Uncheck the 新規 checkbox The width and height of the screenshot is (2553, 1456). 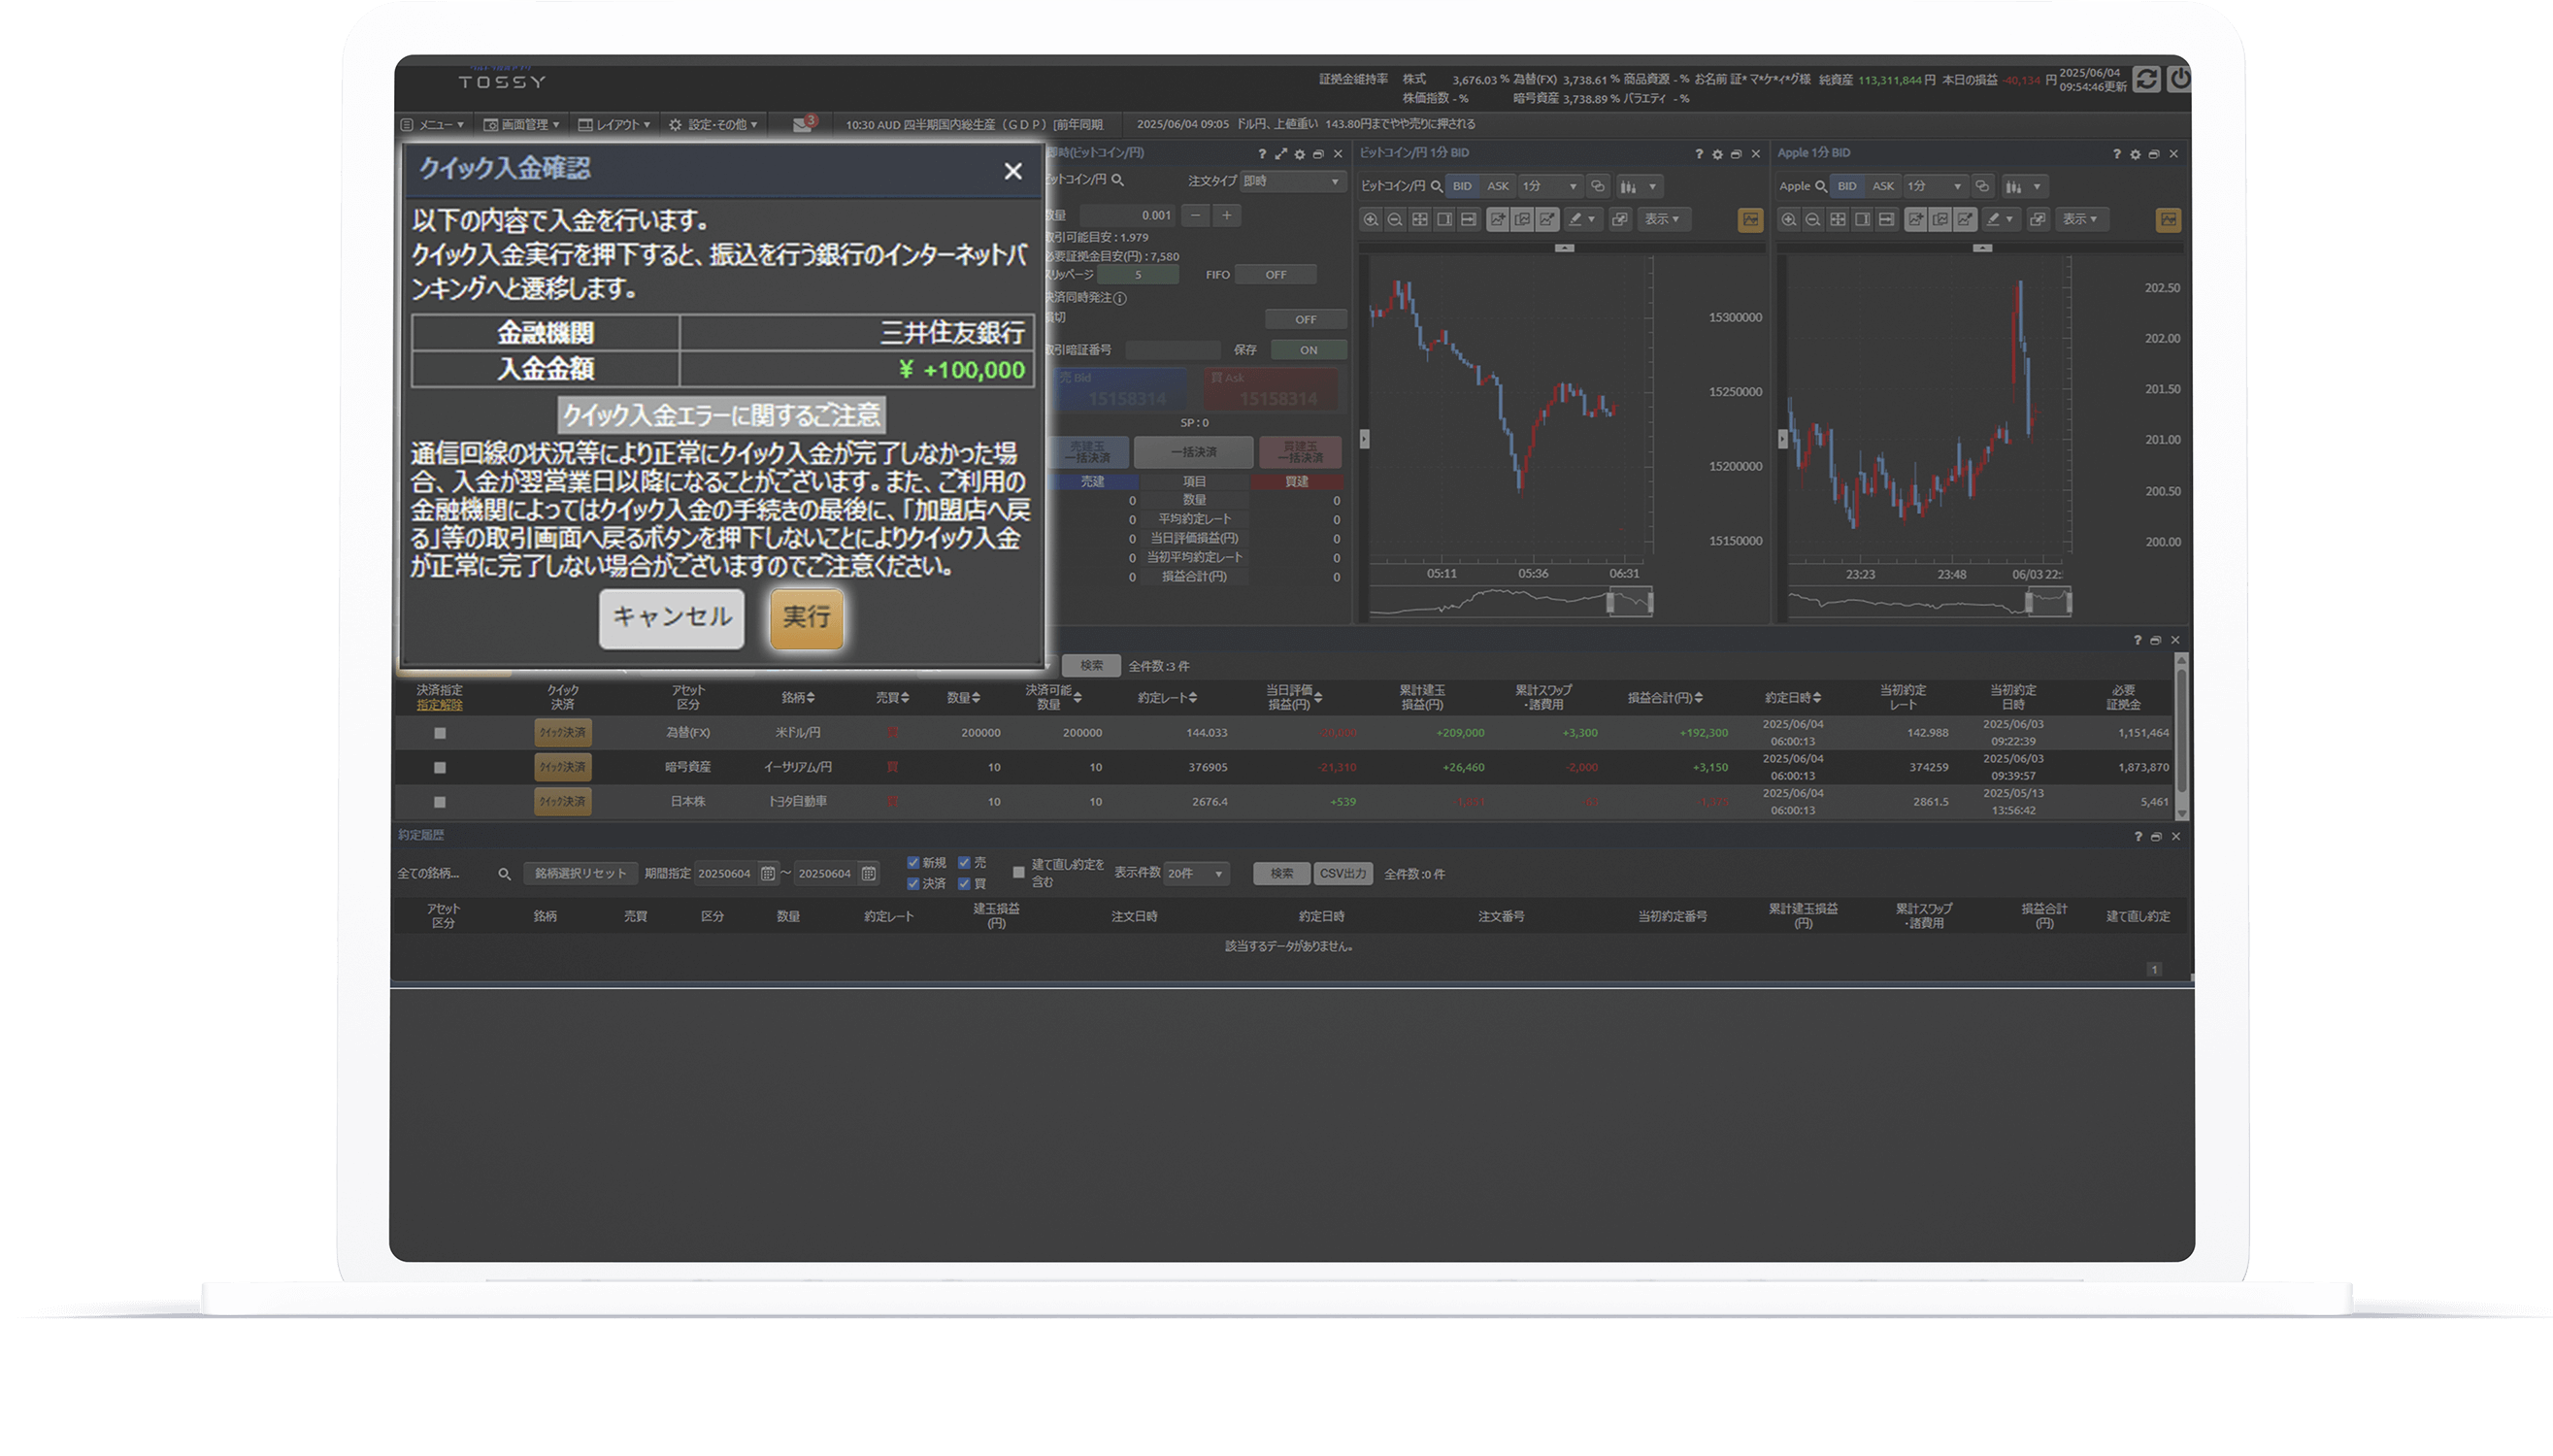[913, 863]
